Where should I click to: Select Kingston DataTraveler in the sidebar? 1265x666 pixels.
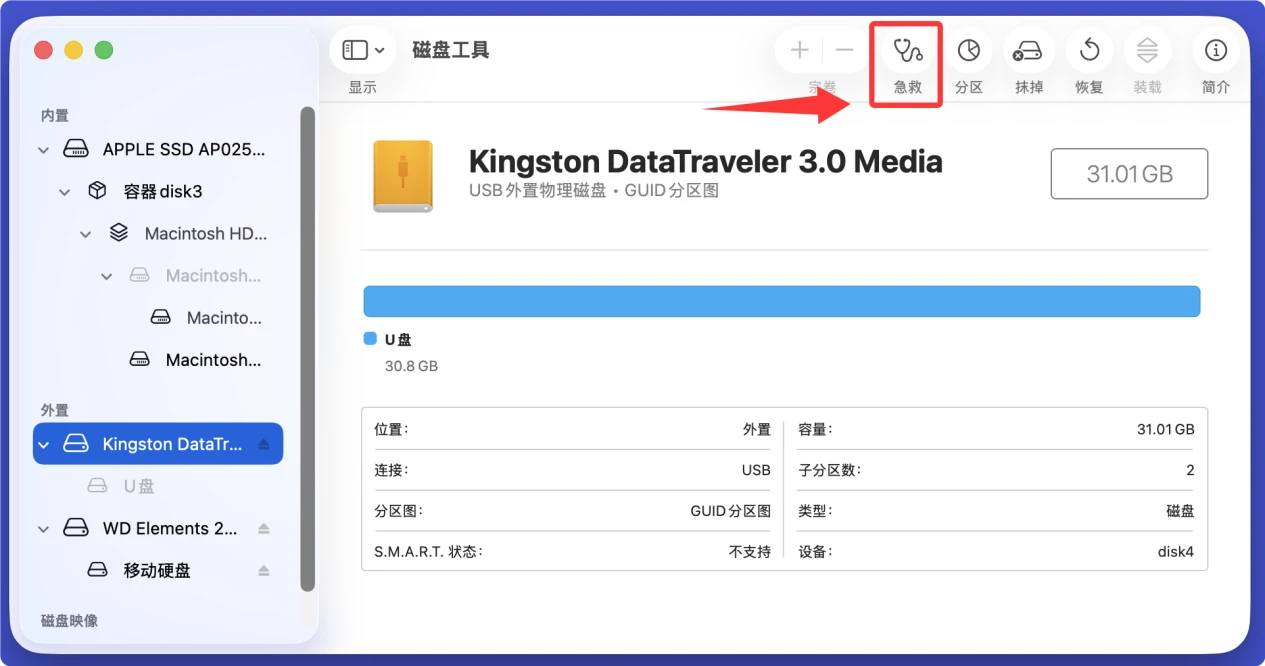(158, 444)
